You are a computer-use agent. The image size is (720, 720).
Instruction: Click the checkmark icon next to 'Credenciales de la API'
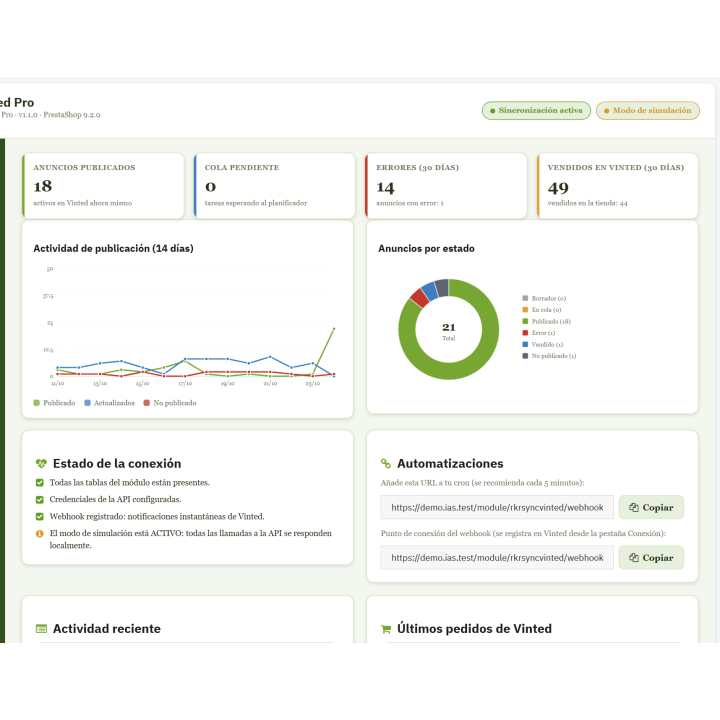tap(39, 500)
